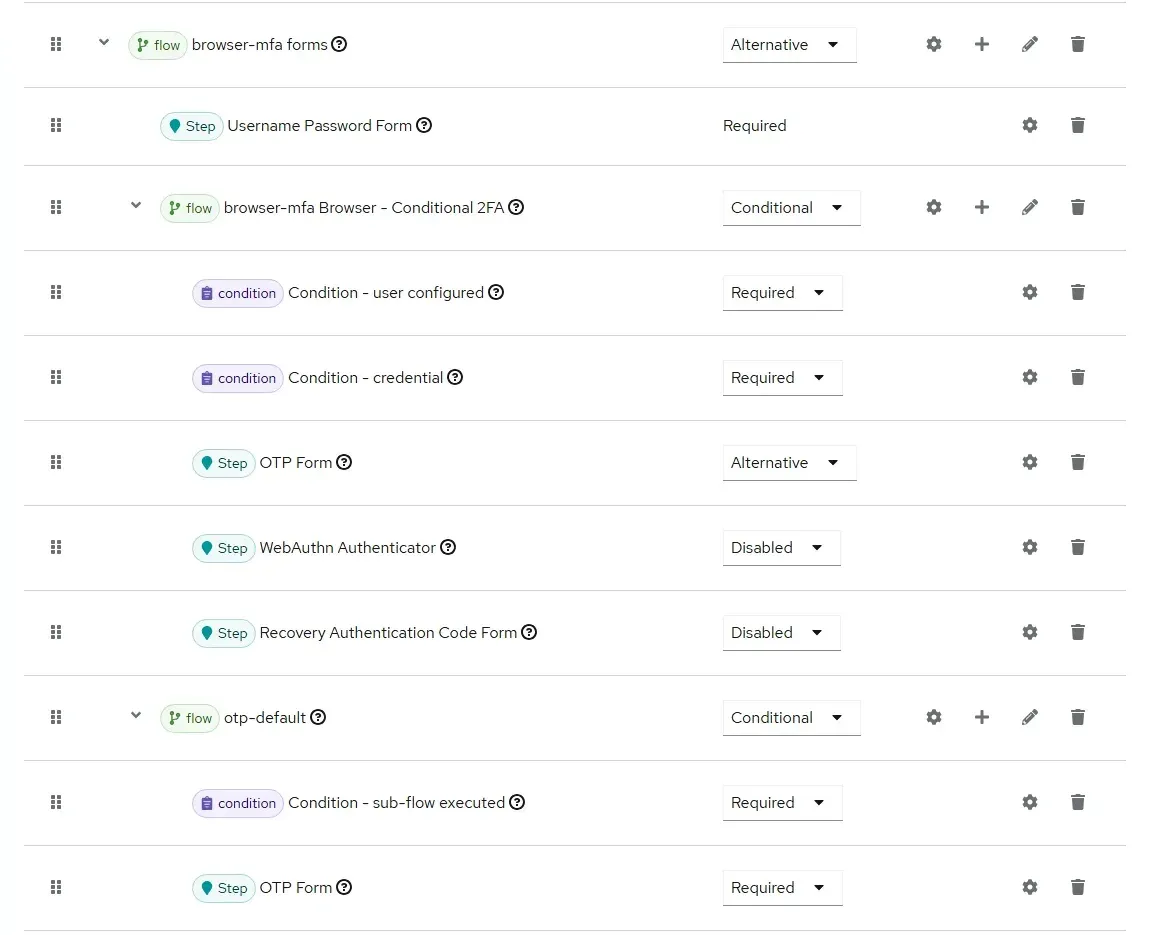This screenshot has width=1150, height=935.
Task: Open requirement dropdown for browser-mfa forms
Action: tap(789, 45)
